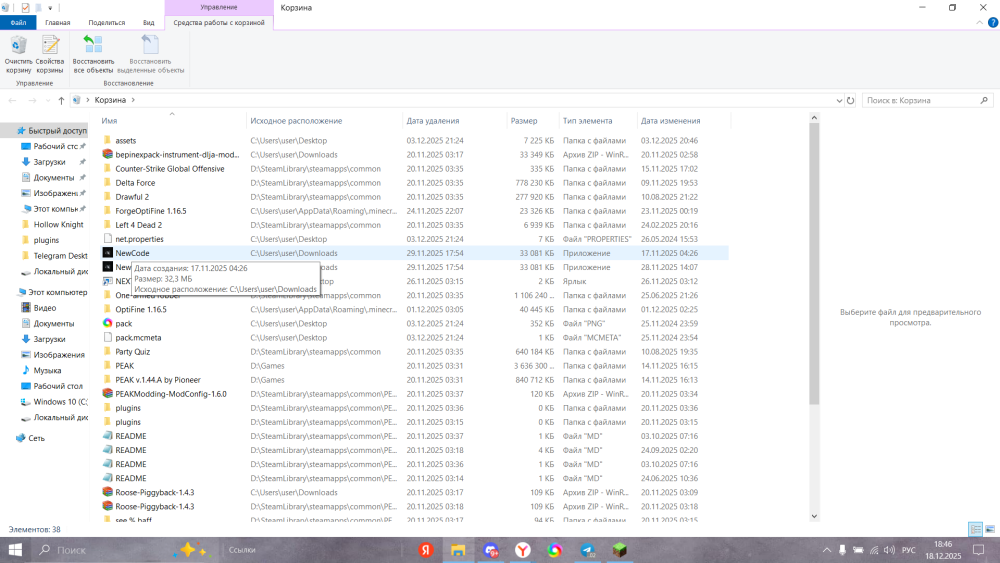
Task: Select the Управление contextual tab header
Action: [219, 7]
